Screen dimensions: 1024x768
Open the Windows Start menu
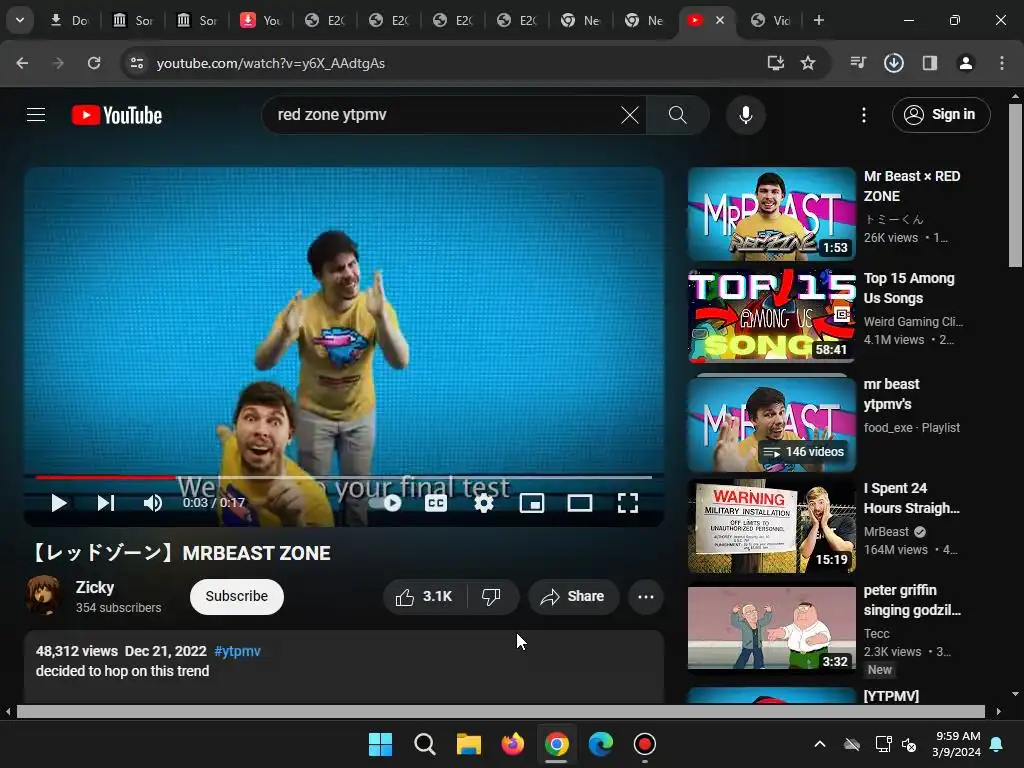pos(380,744)
